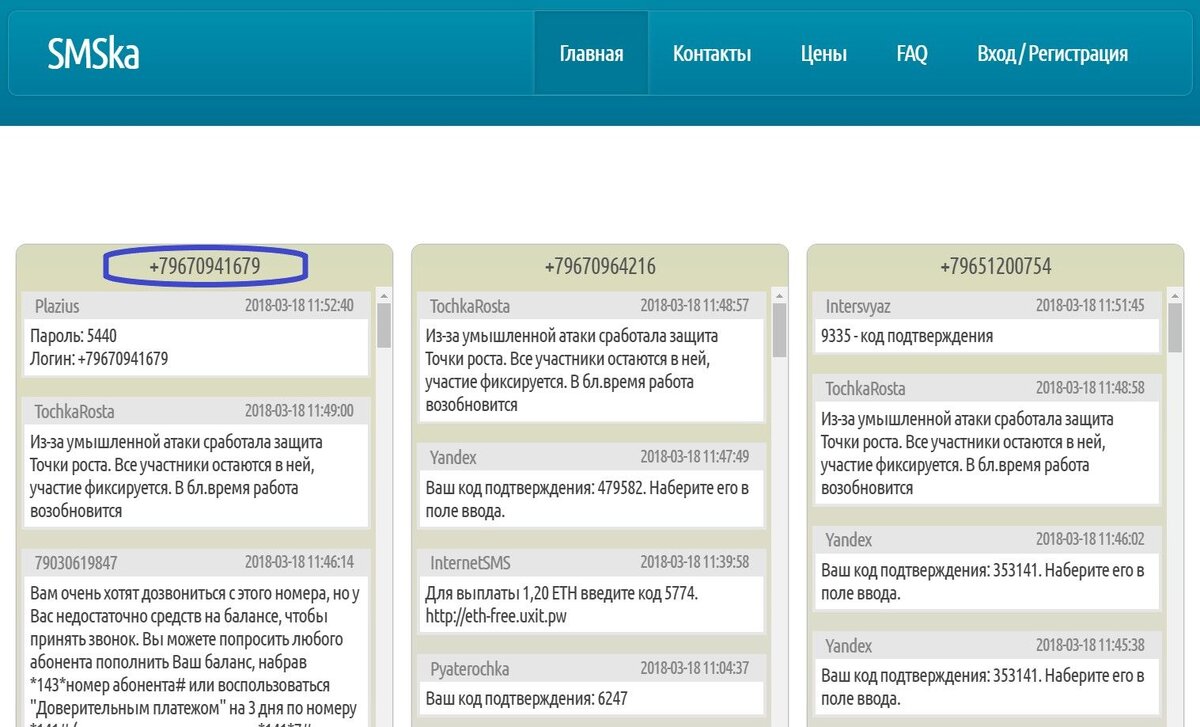Click TochkaRosta message in +79651200754 panel

pyautogui.click(x=987, y=453)
